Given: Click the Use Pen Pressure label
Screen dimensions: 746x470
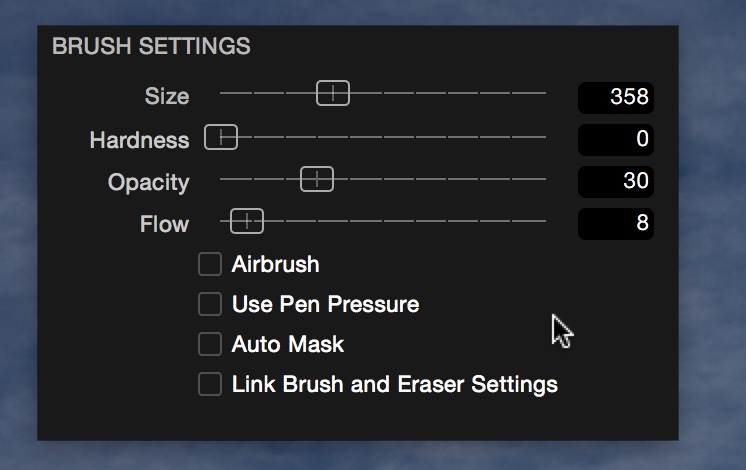Looking at the screenshot, I should coord(325,304).
